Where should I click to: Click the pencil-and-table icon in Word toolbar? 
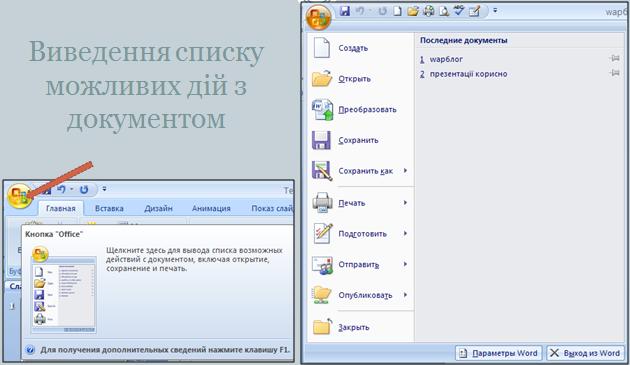point(475,11)
